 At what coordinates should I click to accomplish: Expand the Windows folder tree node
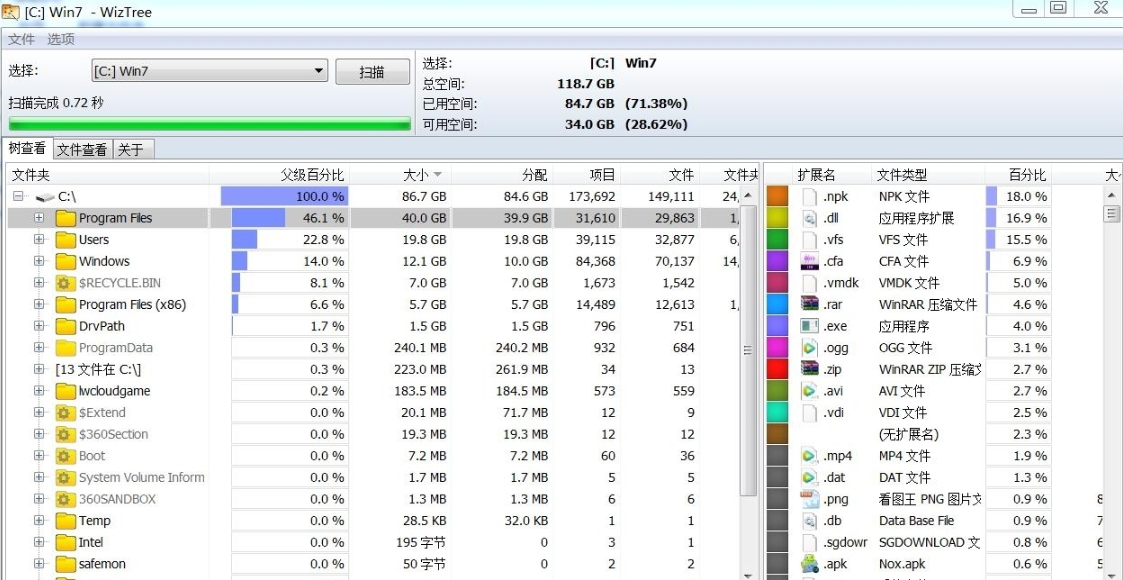tap(39, 261)
